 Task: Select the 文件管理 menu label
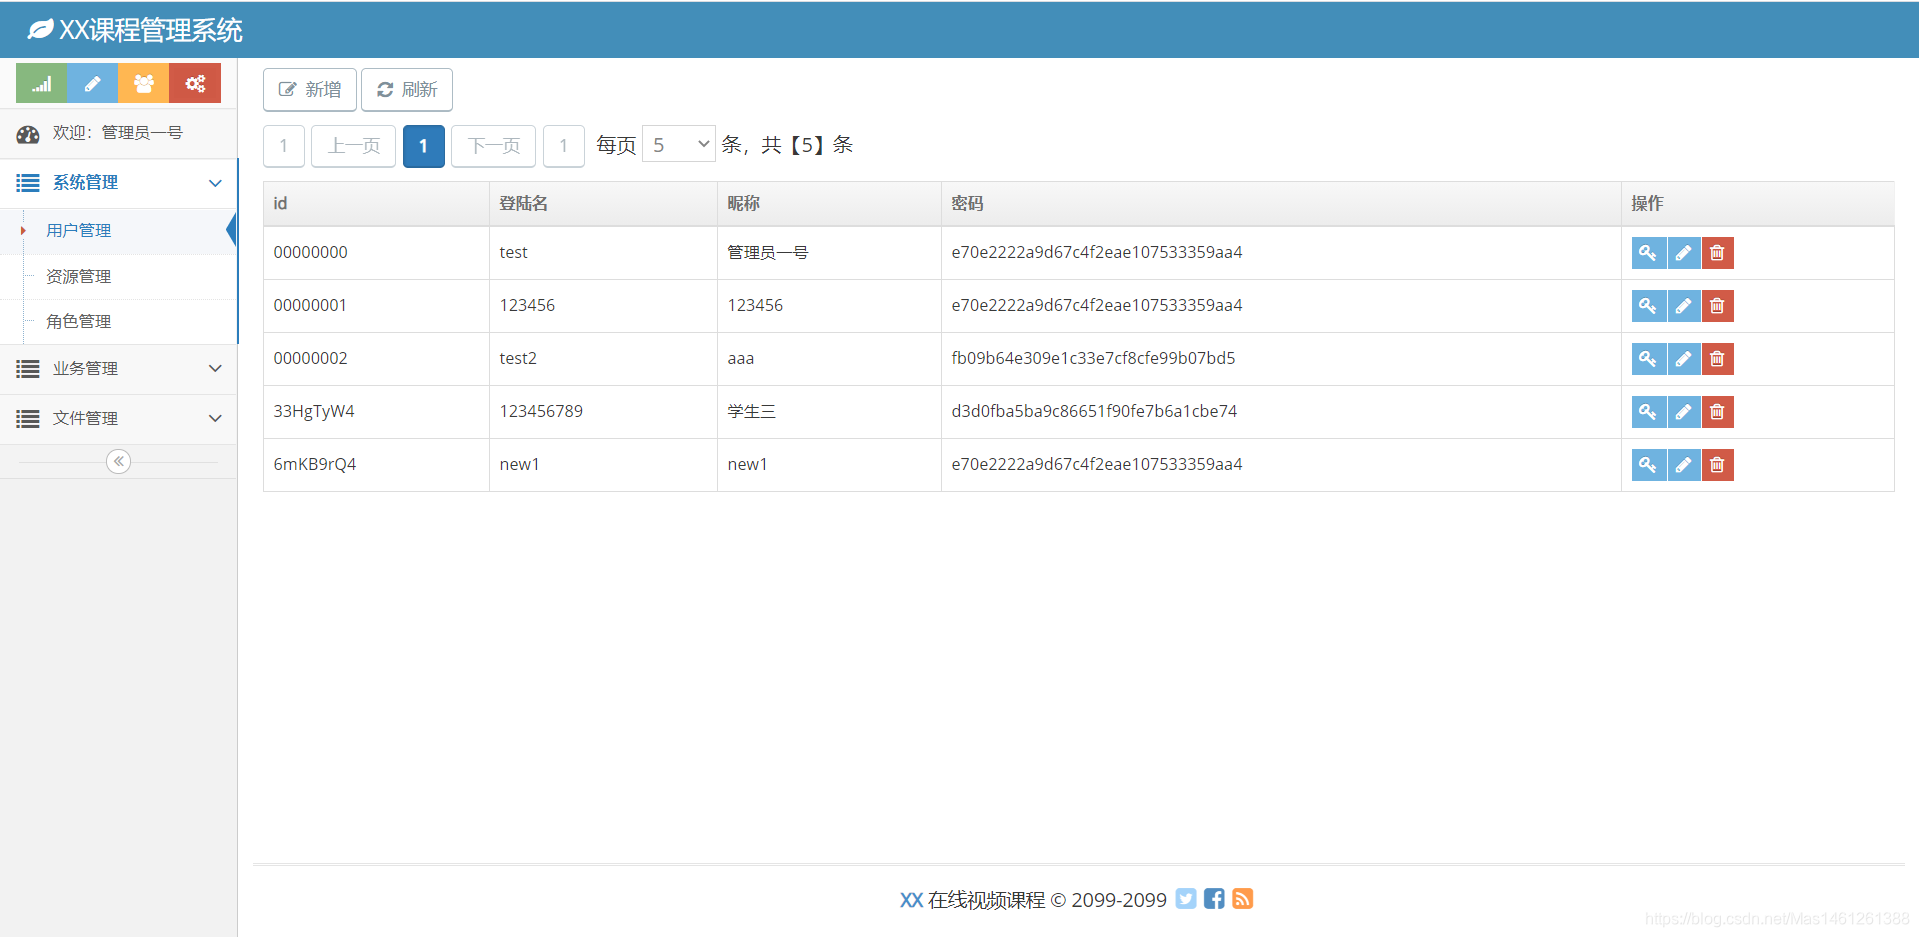tap(85, 419)
